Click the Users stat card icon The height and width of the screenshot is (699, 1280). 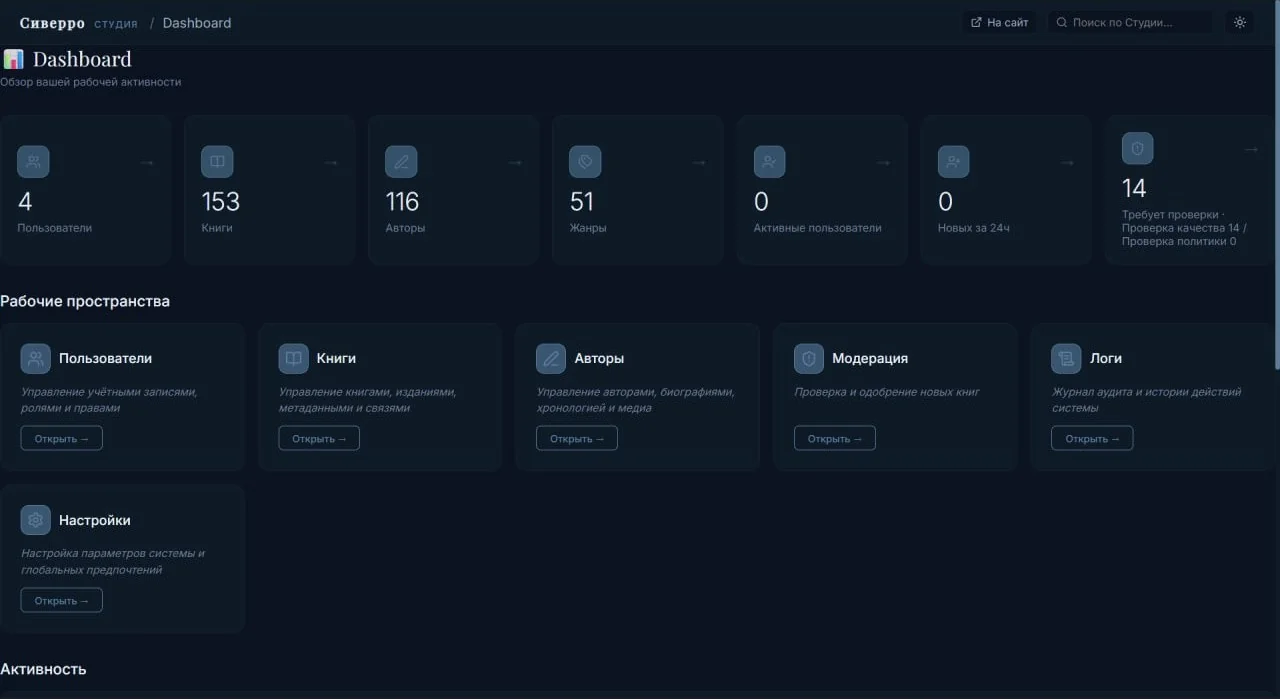pyautogui.click(x=33, y=162)
